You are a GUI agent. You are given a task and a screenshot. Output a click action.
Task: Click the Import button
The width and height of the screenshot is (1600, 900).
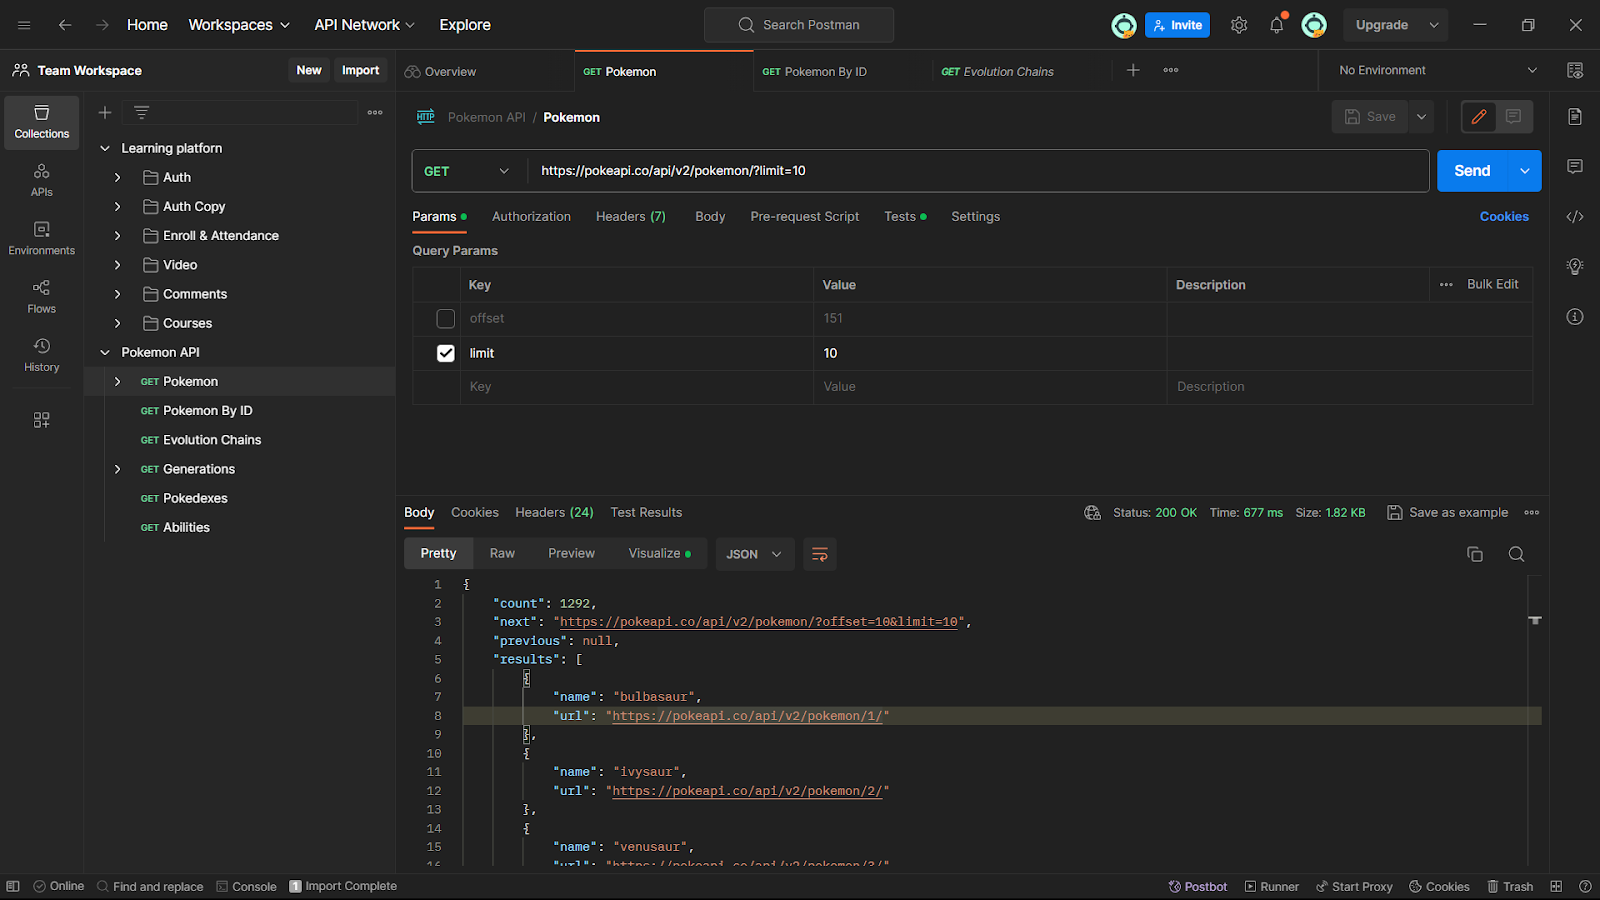click(360, 70)
